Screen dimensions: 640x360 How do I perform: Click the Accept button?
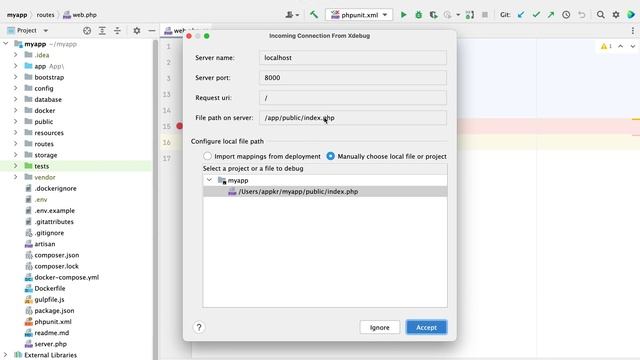[x=427, y=327]
